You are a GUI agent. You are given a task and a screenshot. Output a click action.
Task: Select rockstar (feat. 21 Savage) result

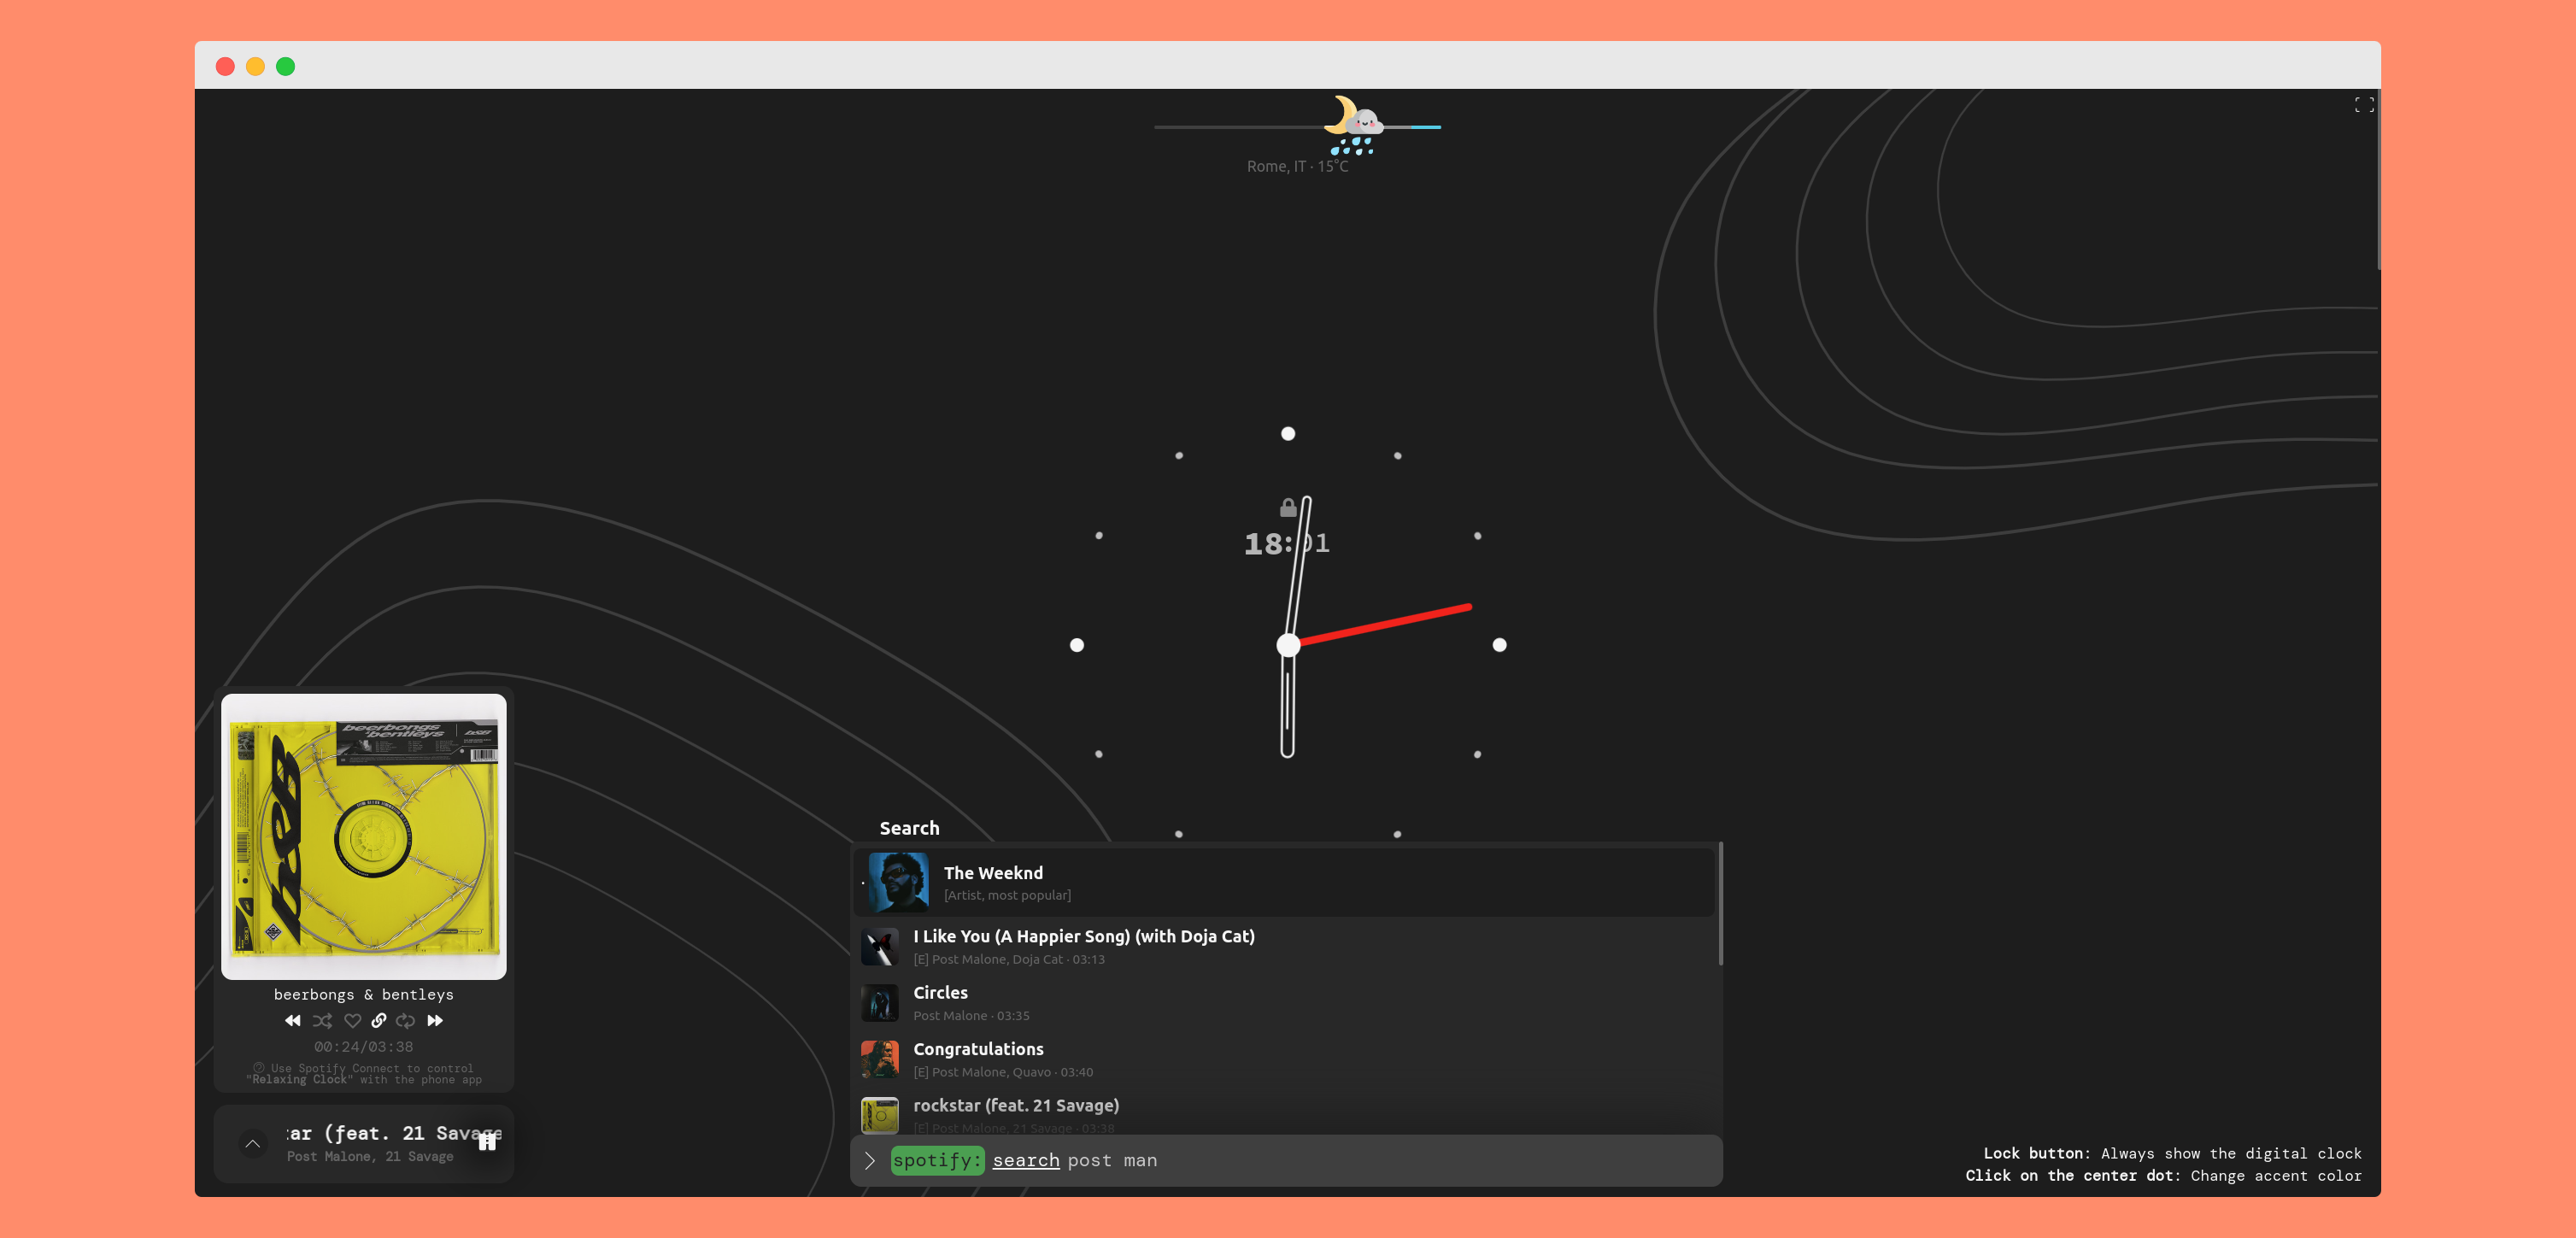tap(1285, 1114)
